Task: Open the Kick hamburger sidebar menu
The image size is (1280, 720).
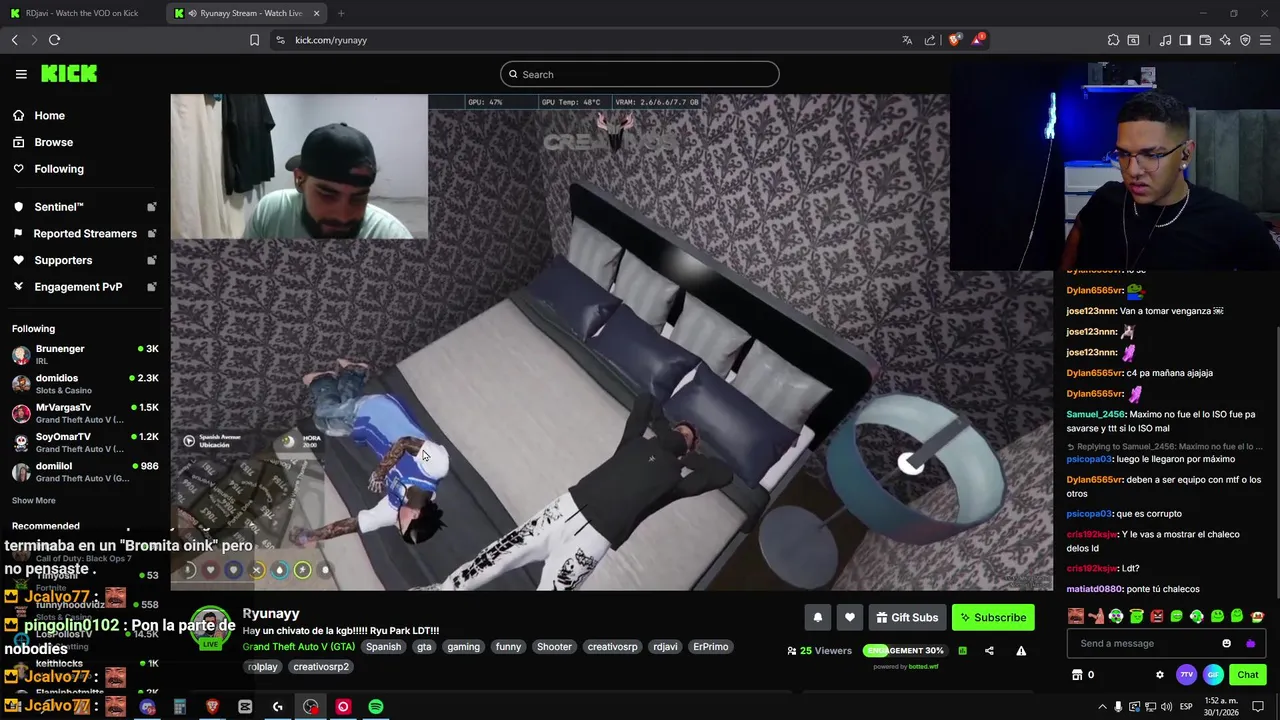Action: click(21, 74)
